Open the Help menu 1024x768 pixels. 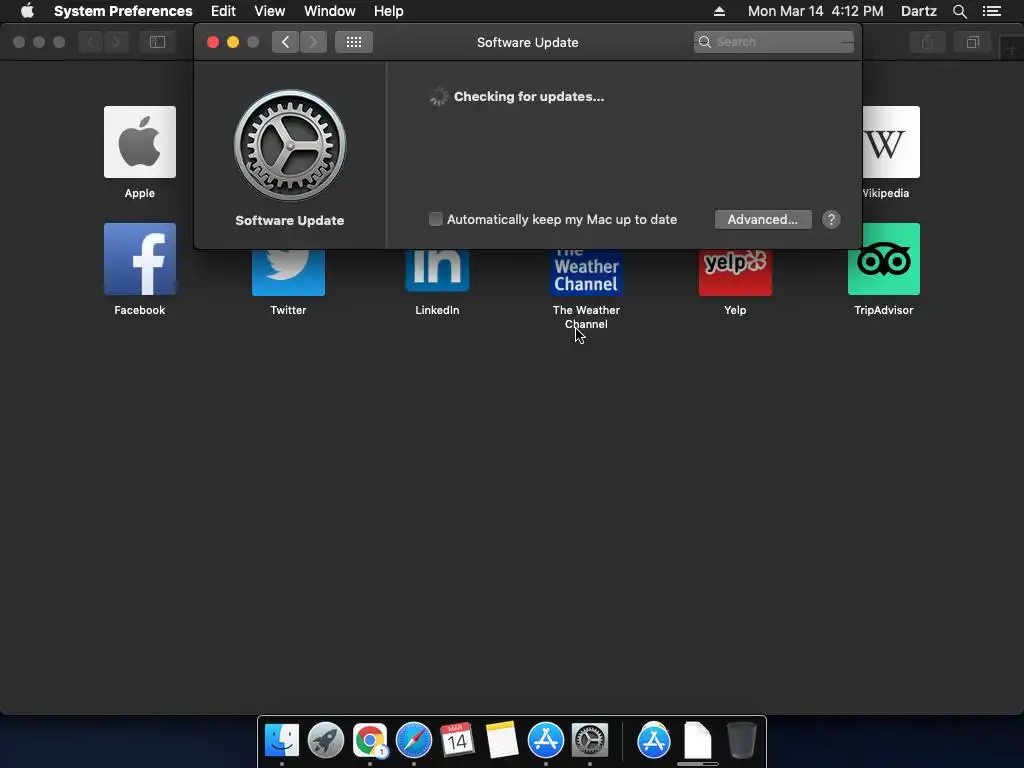tap(389, 11)
